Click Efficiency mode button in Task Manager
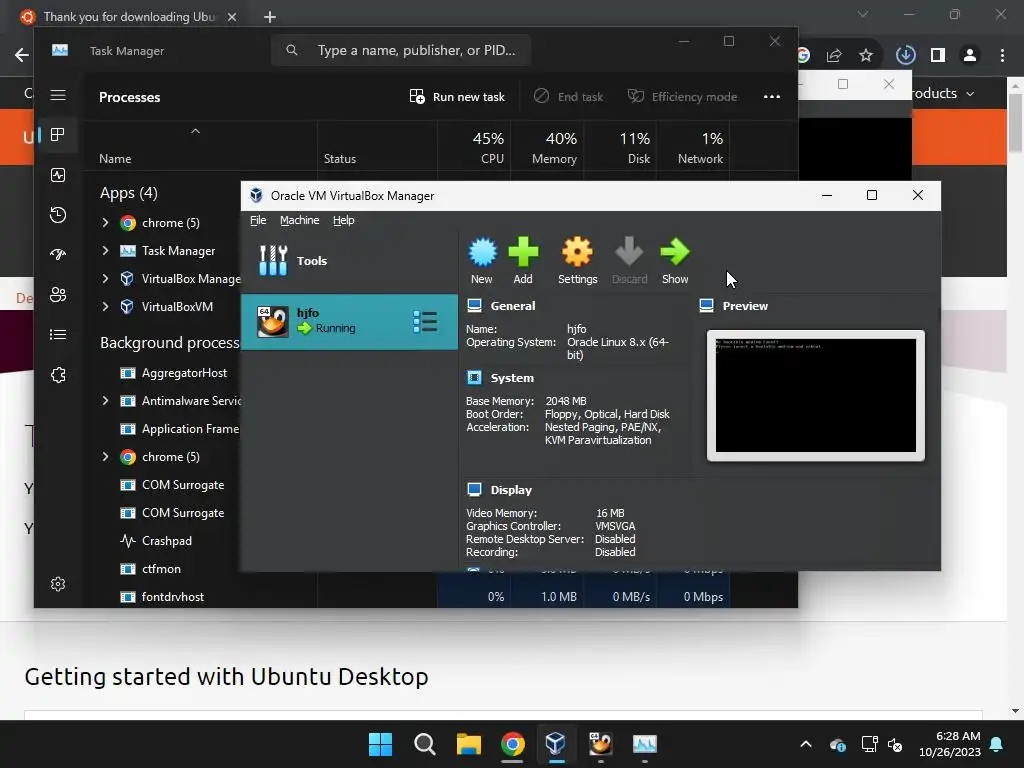 [682, 97]
